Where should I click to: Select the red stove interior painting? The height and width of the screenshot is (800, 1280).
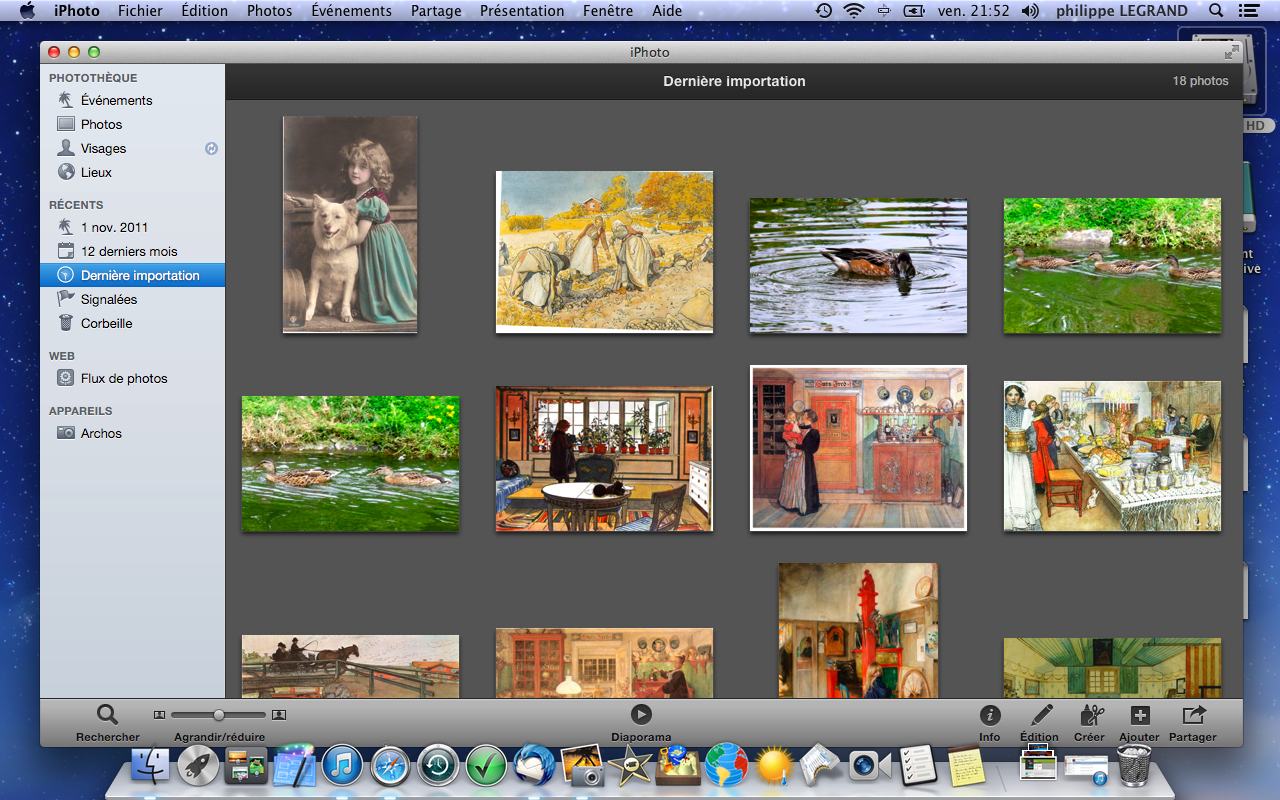pyautogui.click(x=858, y=630)
